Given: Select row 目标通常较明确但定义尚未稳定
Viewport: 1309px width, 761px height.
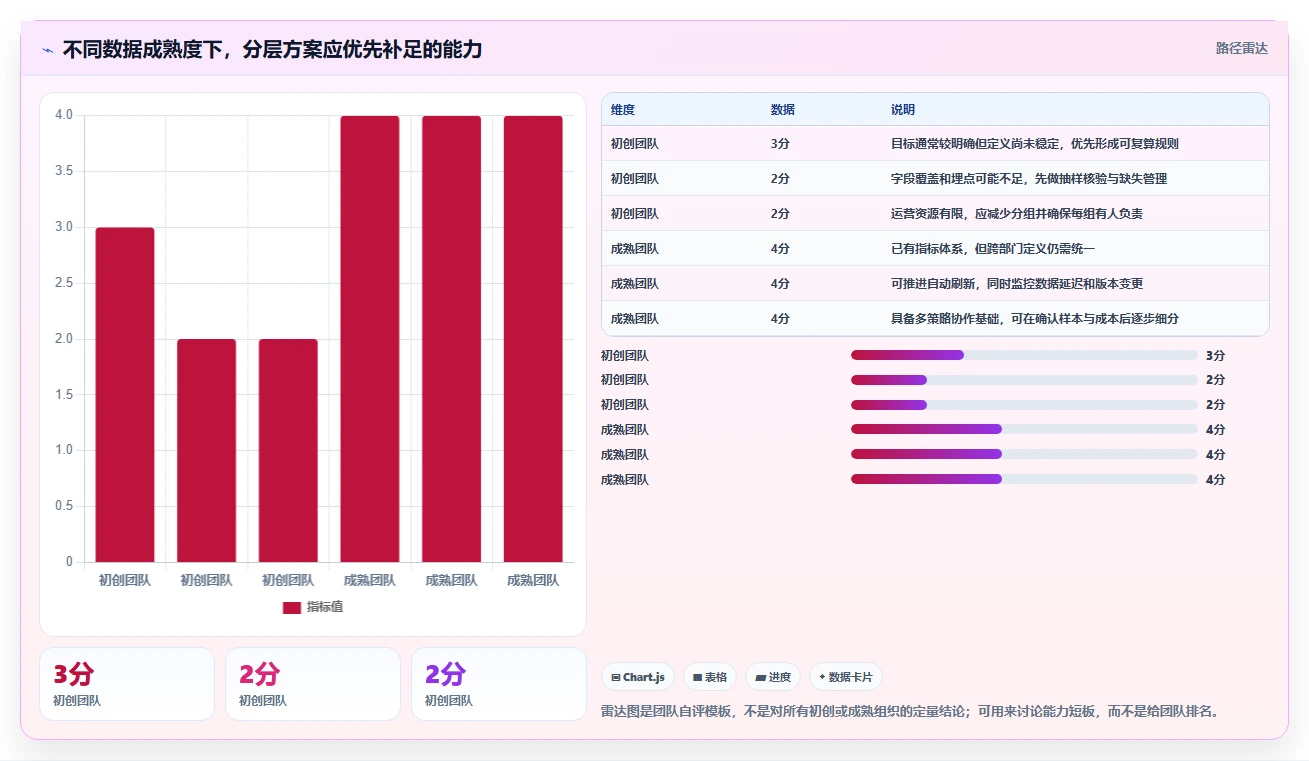Looking at the screenshot, I should click(x=935, y=143).
